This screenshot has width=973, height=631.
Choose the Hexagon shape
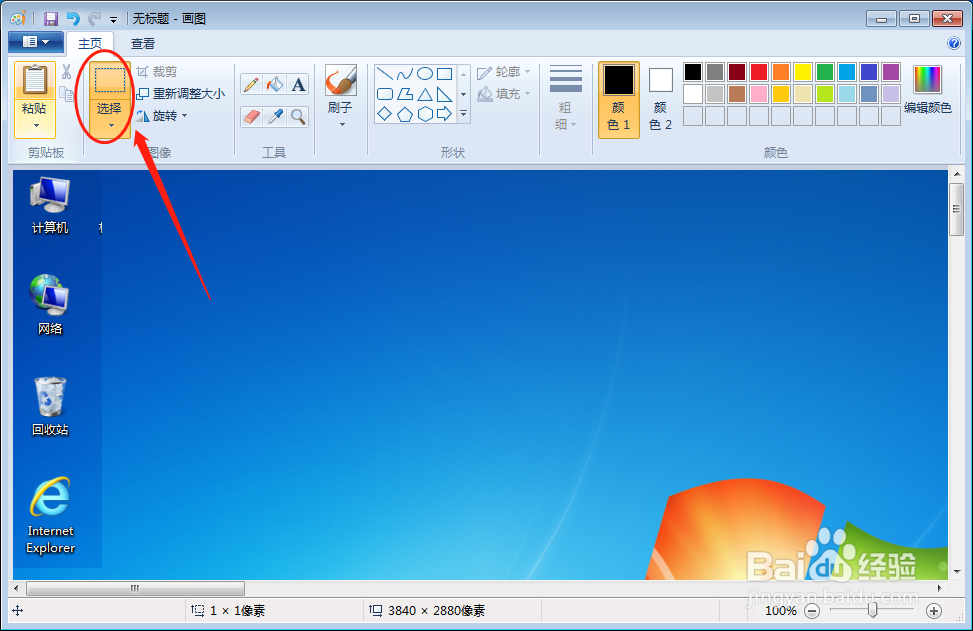[x=424, y=114]
